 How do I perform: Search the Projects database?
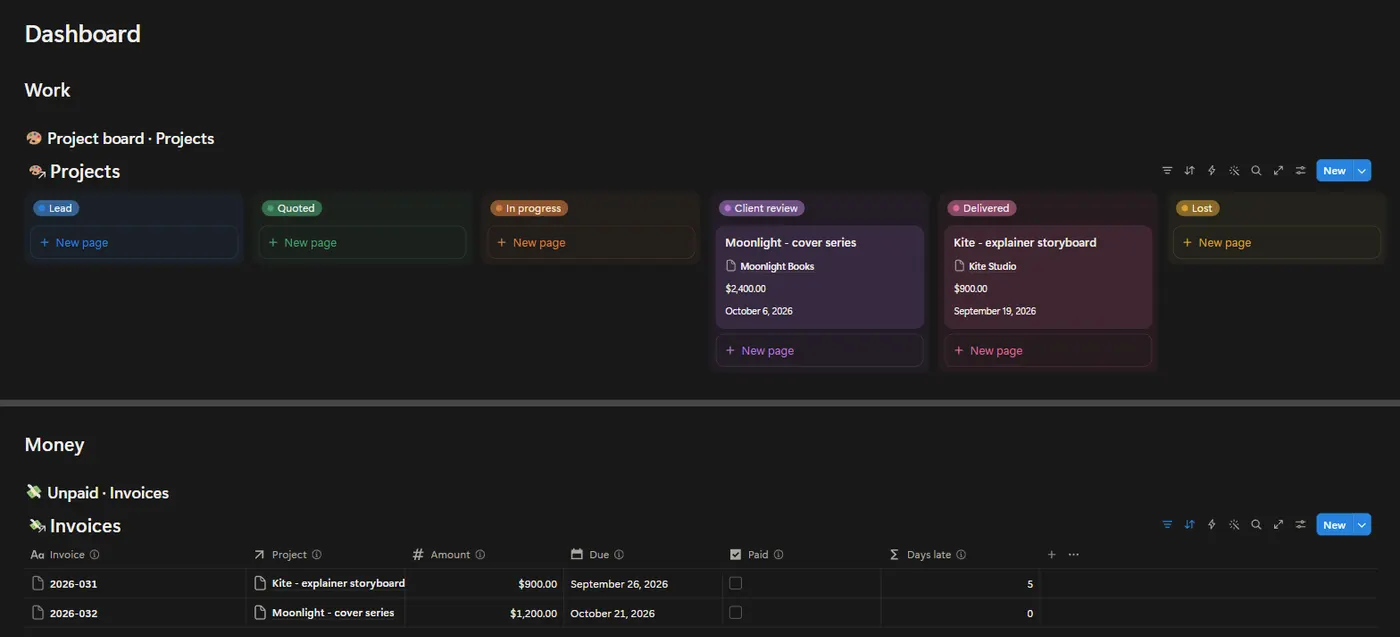tap(1256, 171)
